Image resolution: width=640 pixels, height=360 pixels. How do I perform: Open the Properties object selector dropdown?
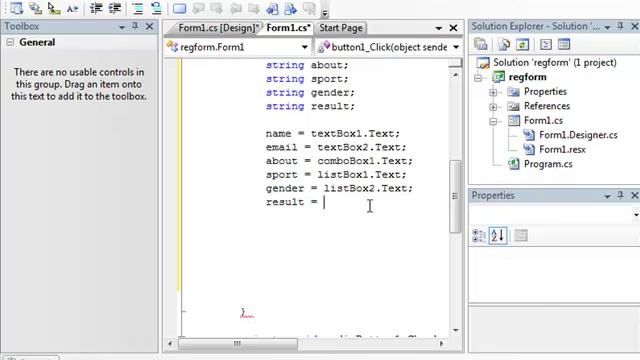[636, 215]
